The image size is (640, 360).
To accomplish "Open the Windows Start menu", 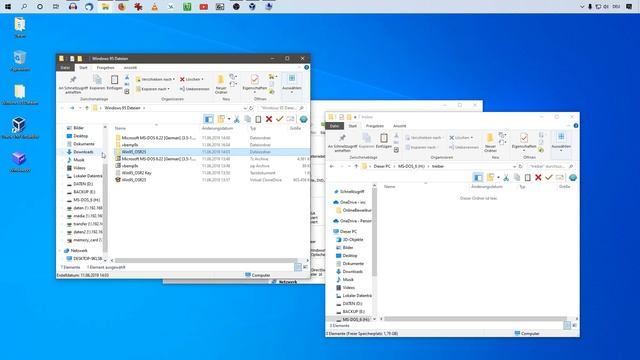I will 8,7.
